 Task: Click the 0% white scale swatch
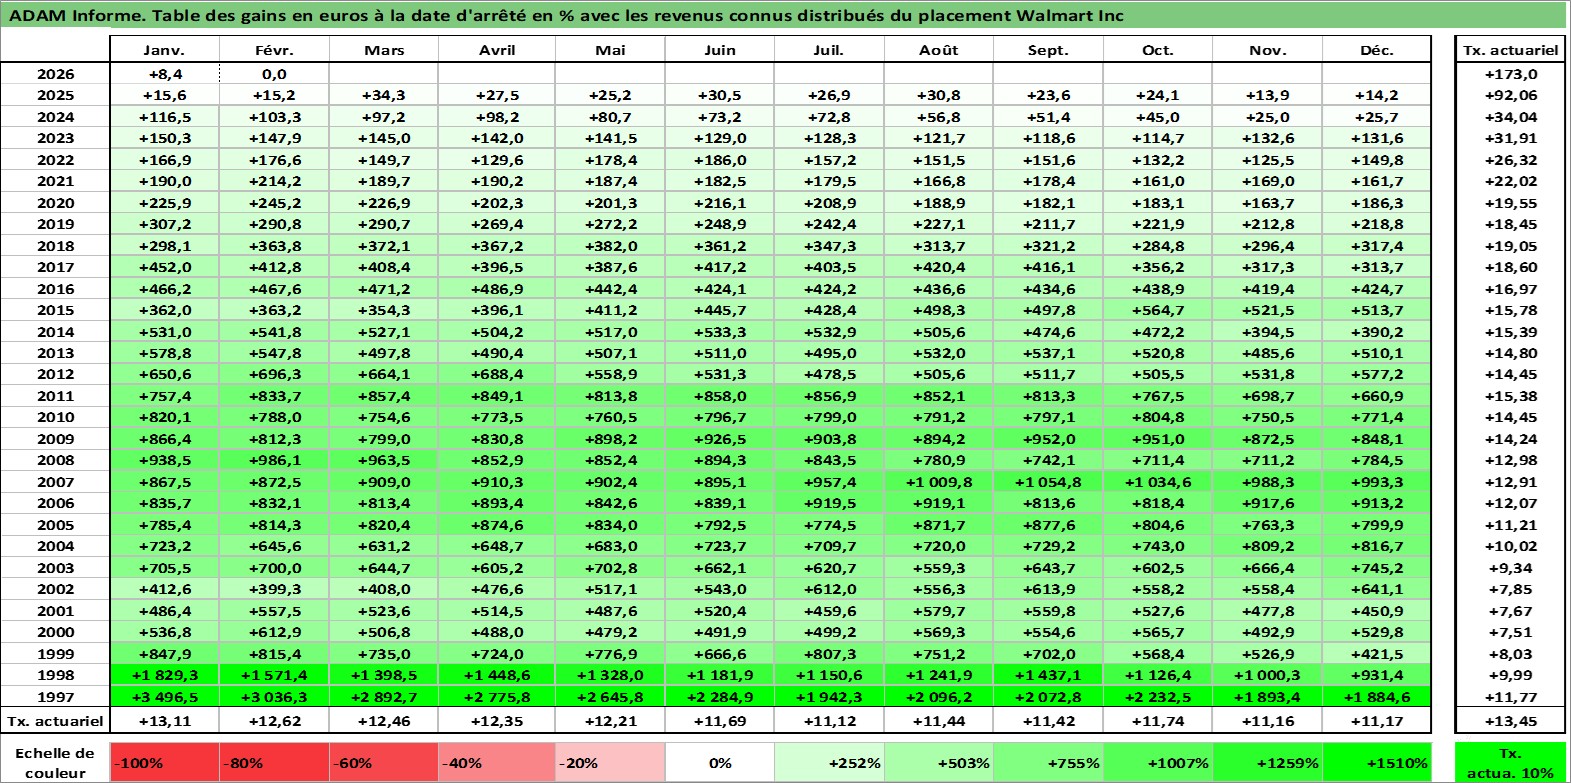tap(719, 762)
